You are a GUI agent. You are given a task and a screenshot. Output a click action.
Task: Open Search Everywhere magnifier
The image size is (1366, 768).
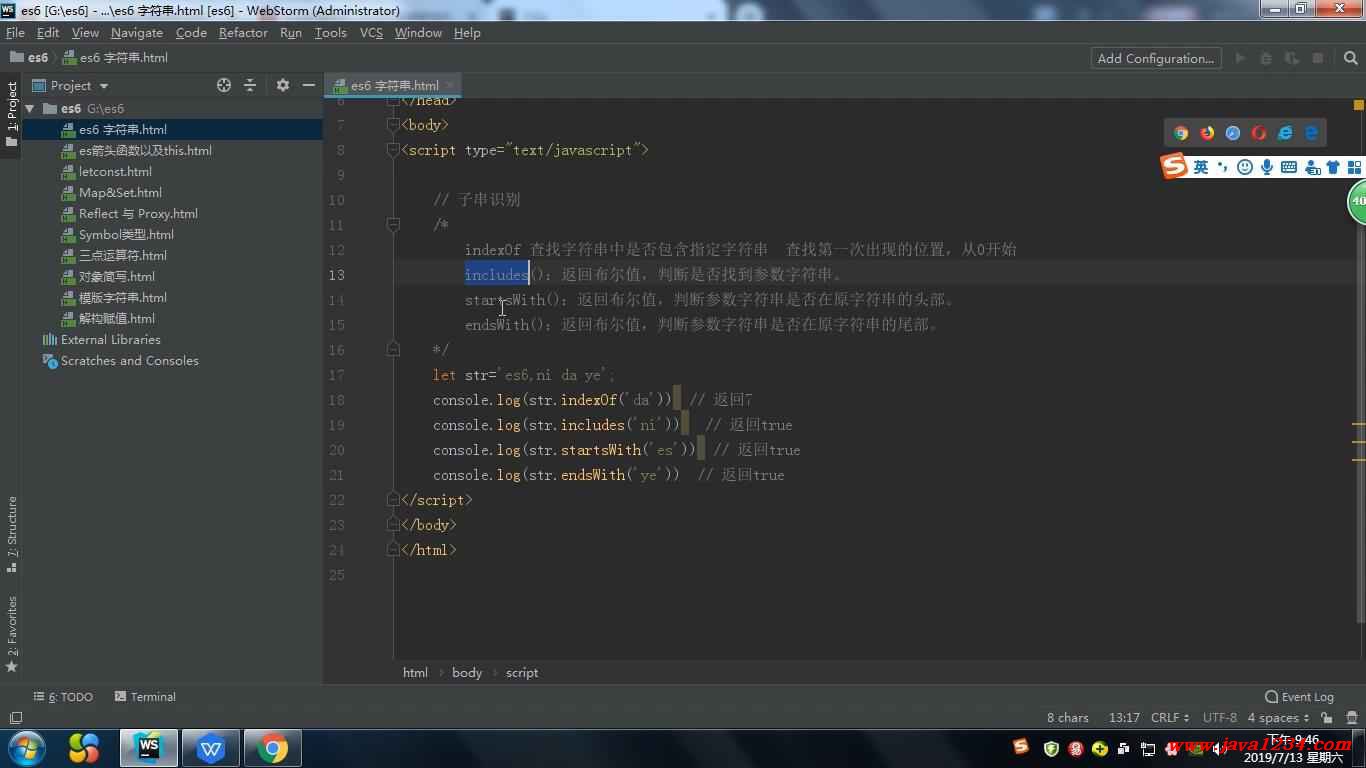click(1351, 58)
